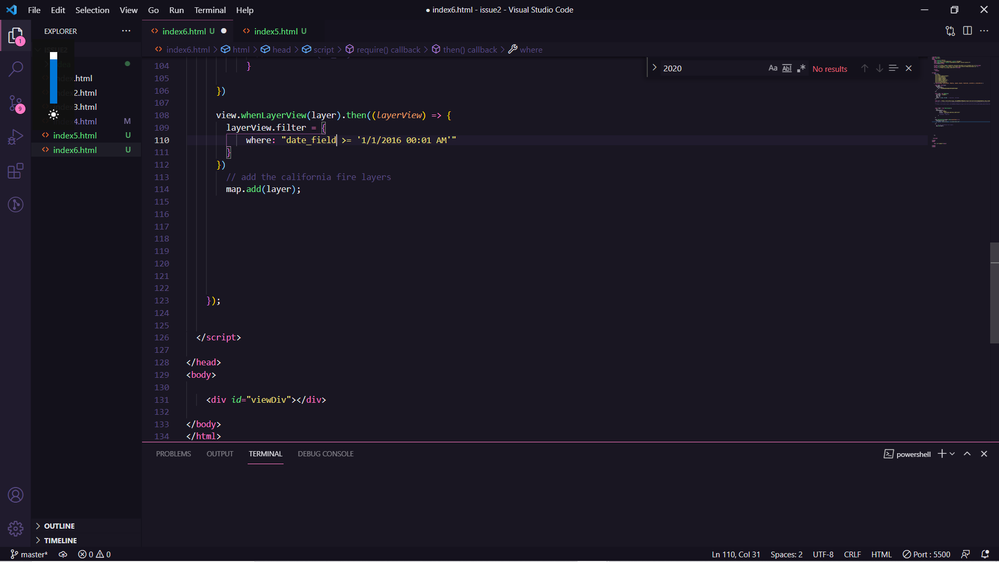Viewport: 999px width, 562px height.
Task: Click the script breadcrumb segment
Action: coord(318,50)
